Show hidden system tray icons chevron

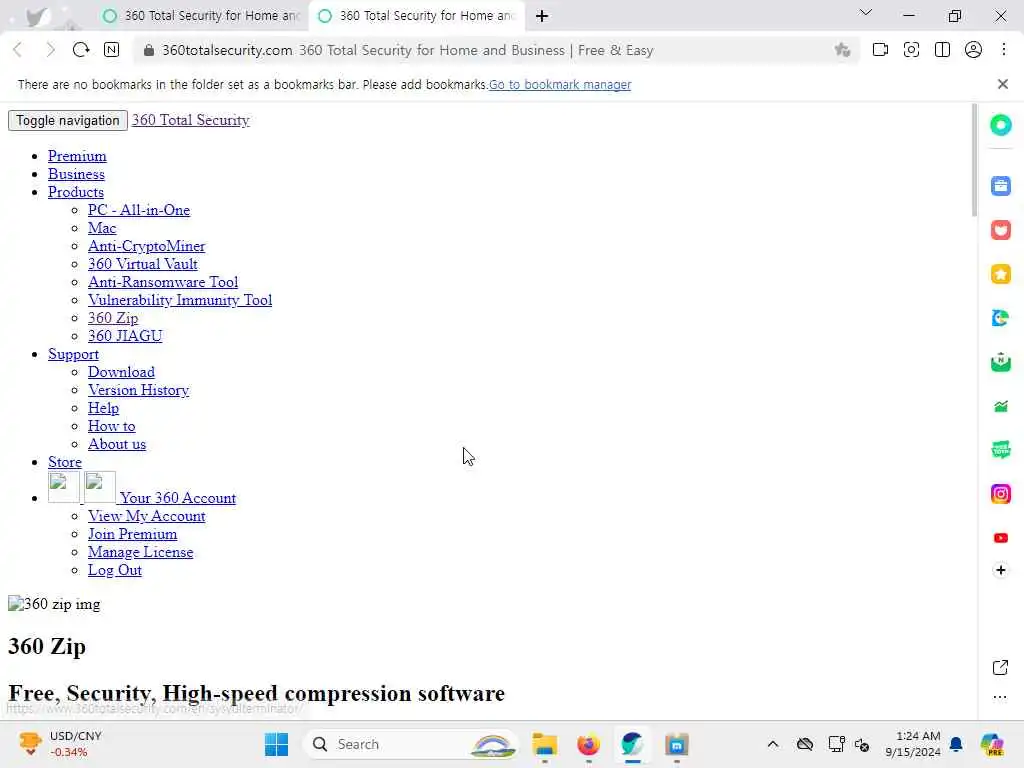[773, 744]
